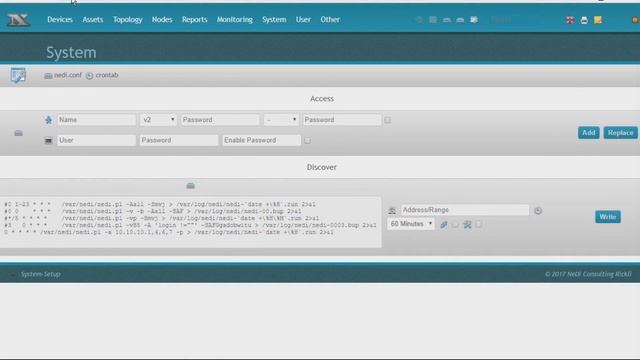Focus the first SNMP Password field
The width and height of the screenshot is (640, 360).
coord(220,120)
